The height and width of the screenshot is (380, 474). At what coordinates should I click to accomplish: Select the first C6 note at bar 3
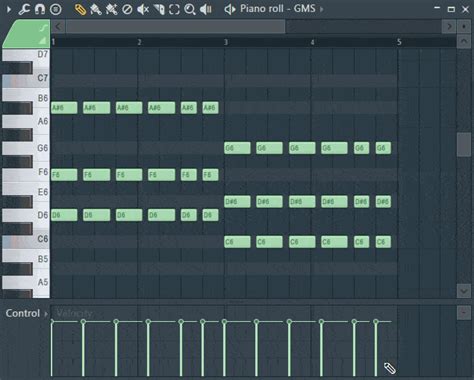point(237,242)
